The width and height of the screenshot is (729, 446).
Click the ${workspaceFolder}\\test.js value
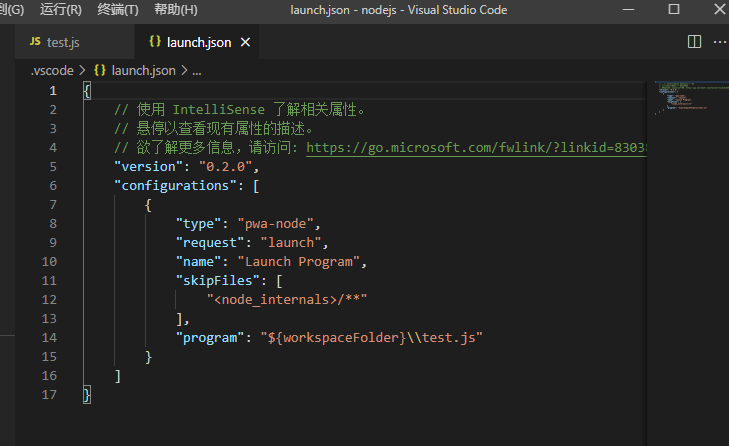click(371, 338)
